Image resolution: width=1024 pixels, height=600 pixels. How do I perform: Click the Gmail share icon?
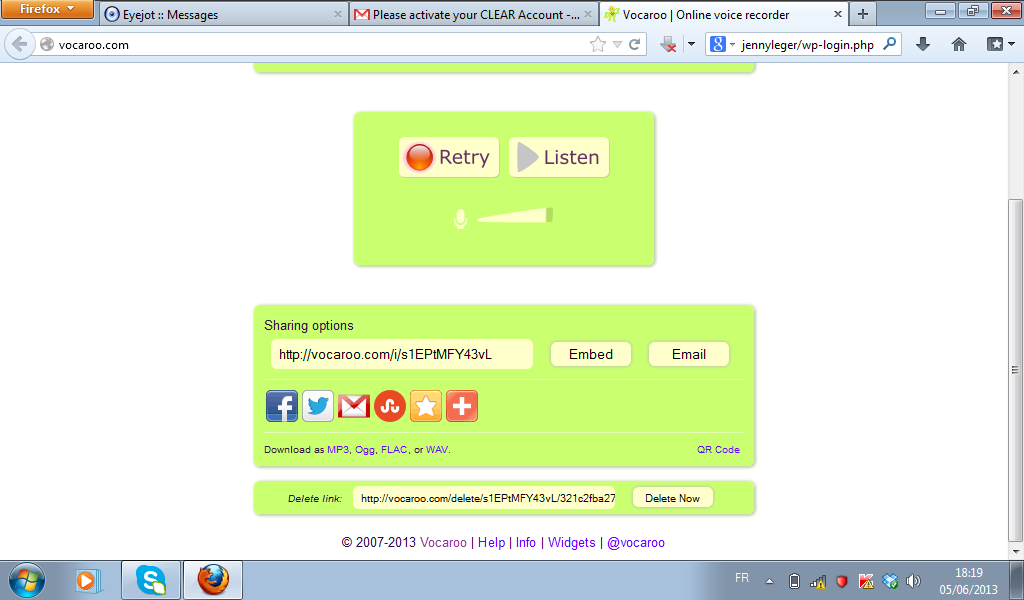354,406
